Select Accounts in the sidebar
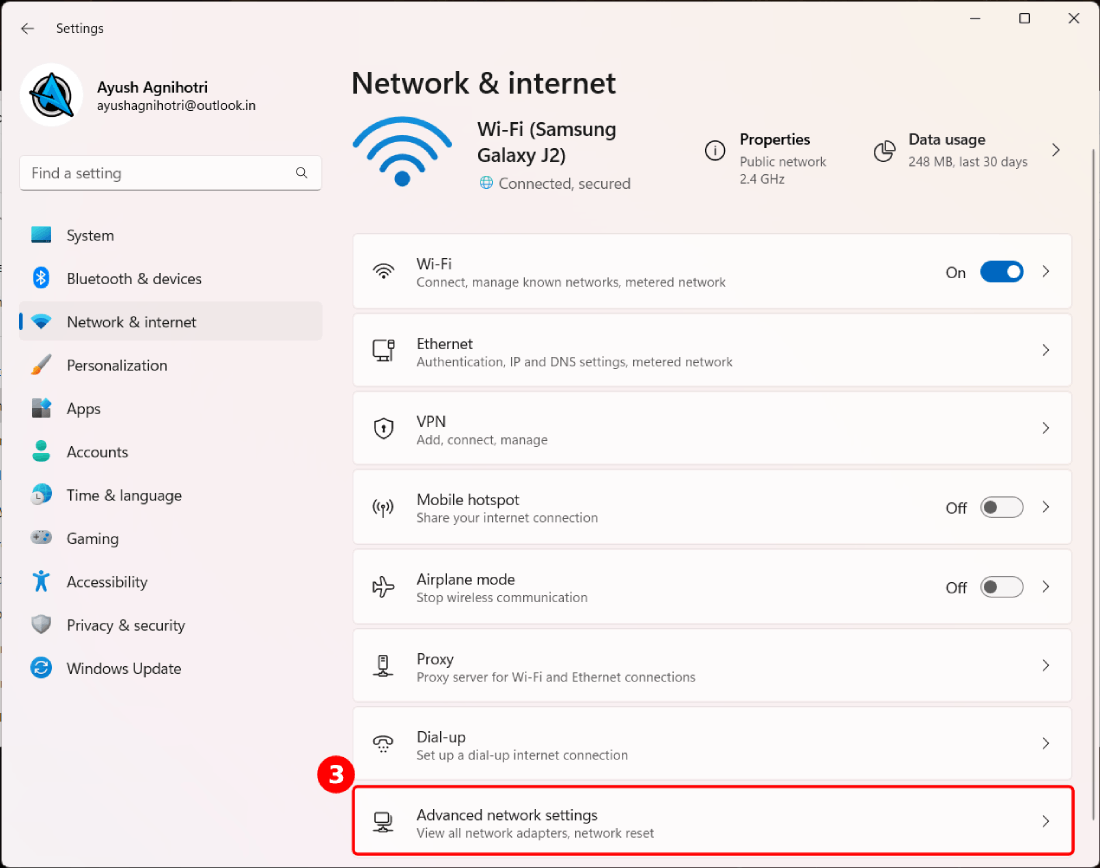The height and width of the screenshot is (868, 1100). pyautogui.click(x=97, y=452)
